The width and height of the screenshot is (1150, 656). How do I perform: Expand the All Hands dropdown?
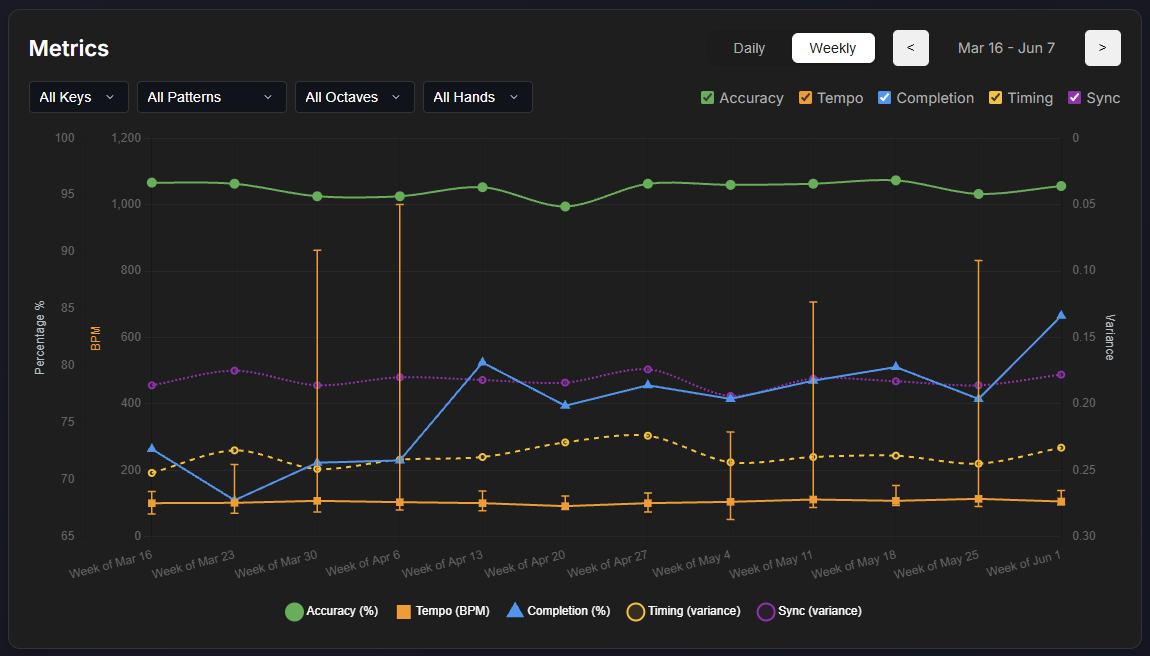point(477,97)
